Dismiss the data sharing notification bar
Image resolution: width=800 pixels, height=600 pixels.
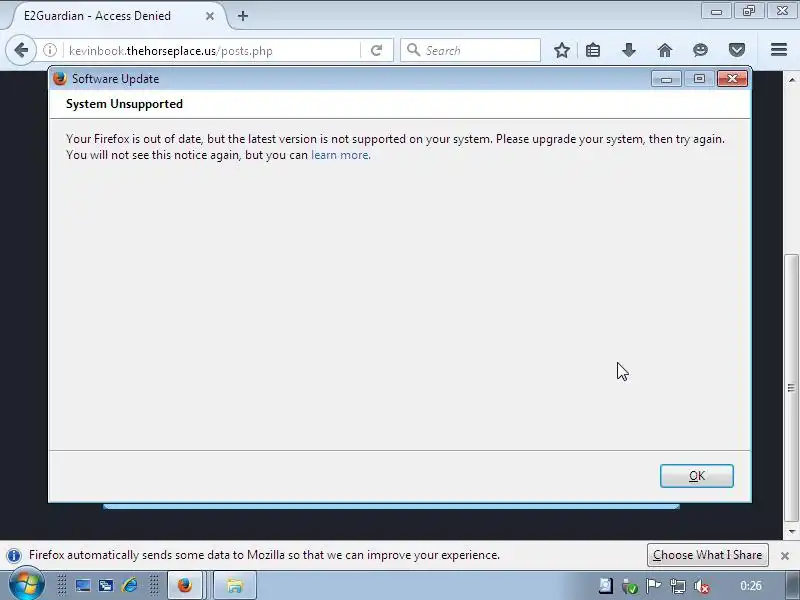tap(785, 556)
